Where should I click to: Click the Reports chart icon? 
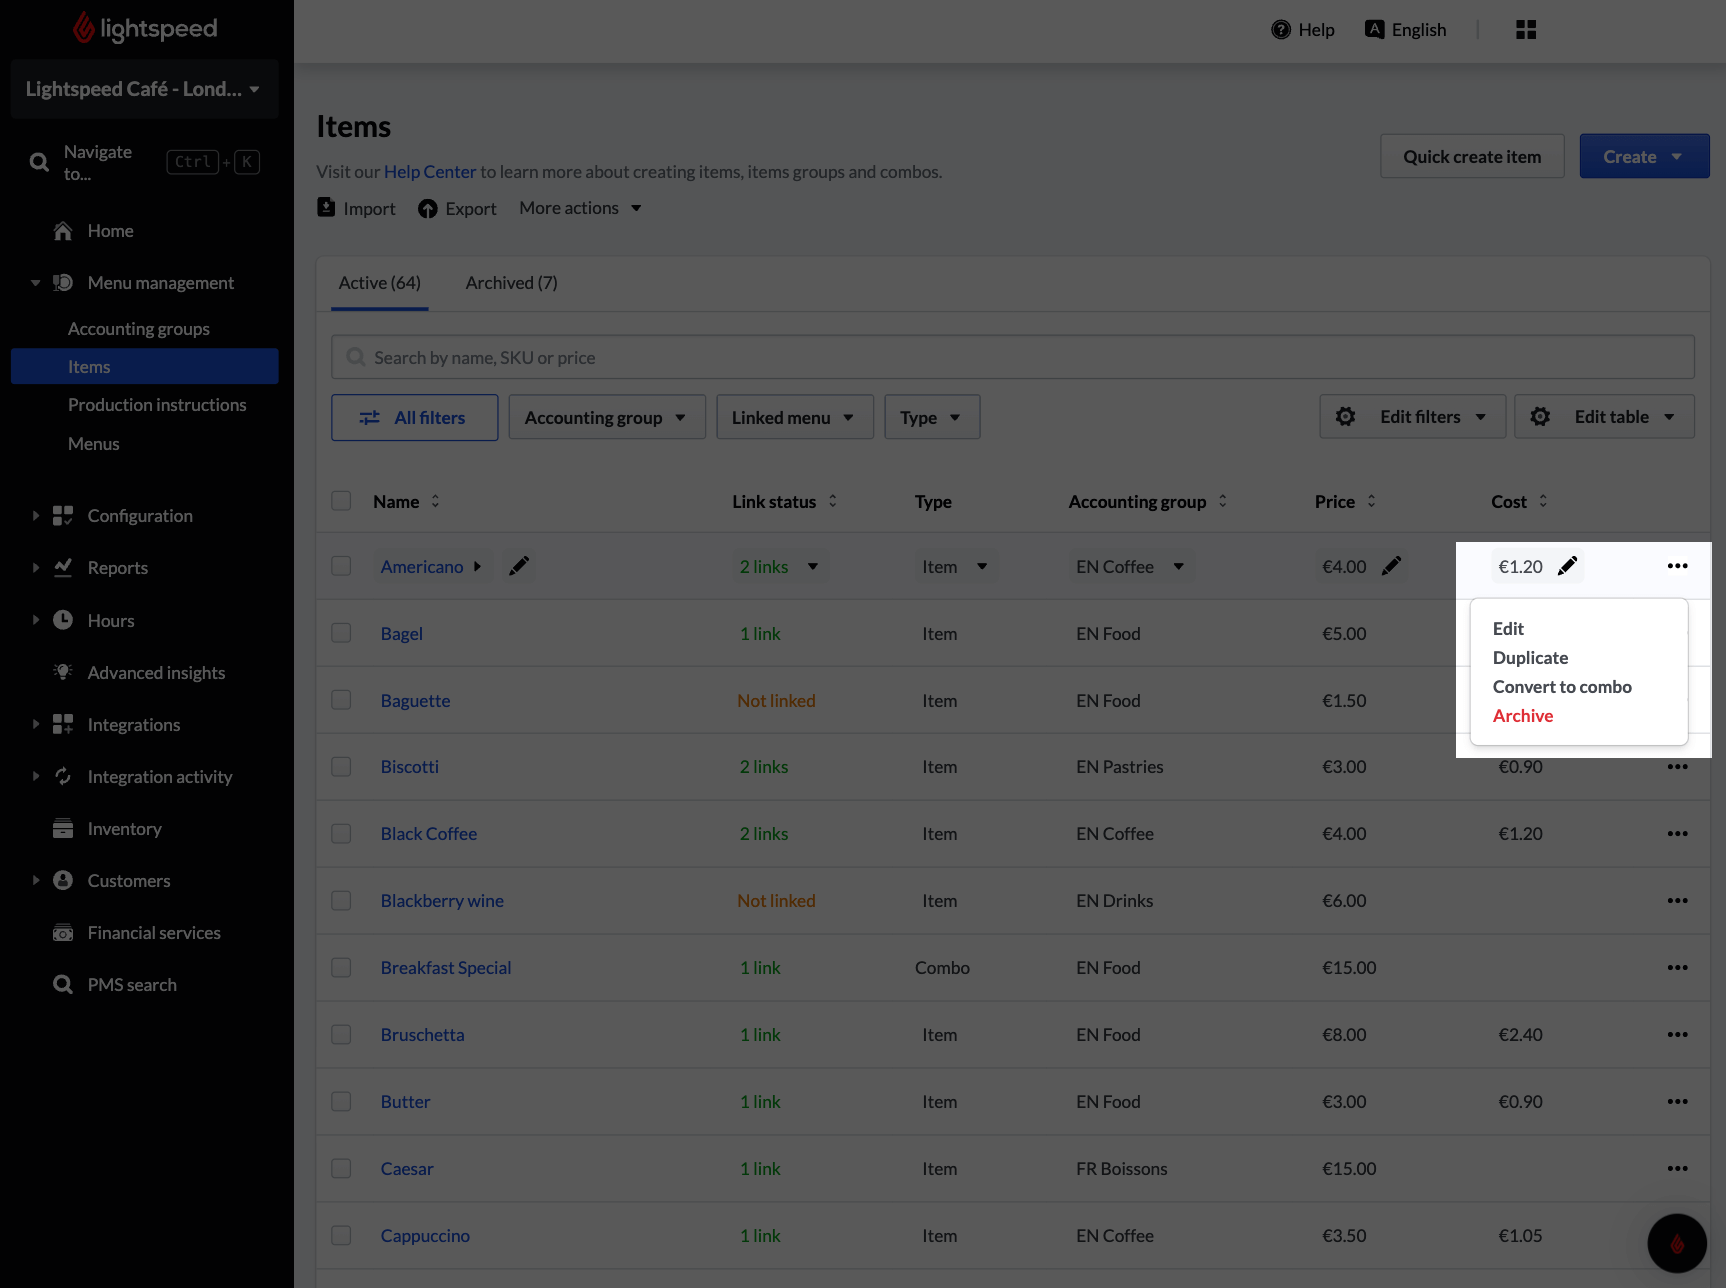[63, 568]
